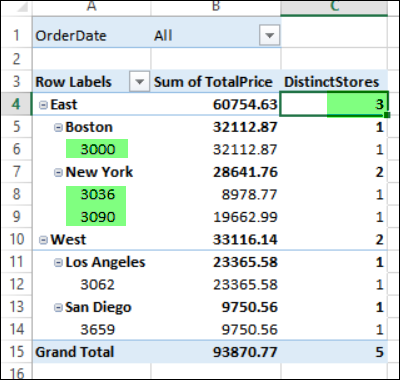Click the Boston row label

[x=89, y=127]
